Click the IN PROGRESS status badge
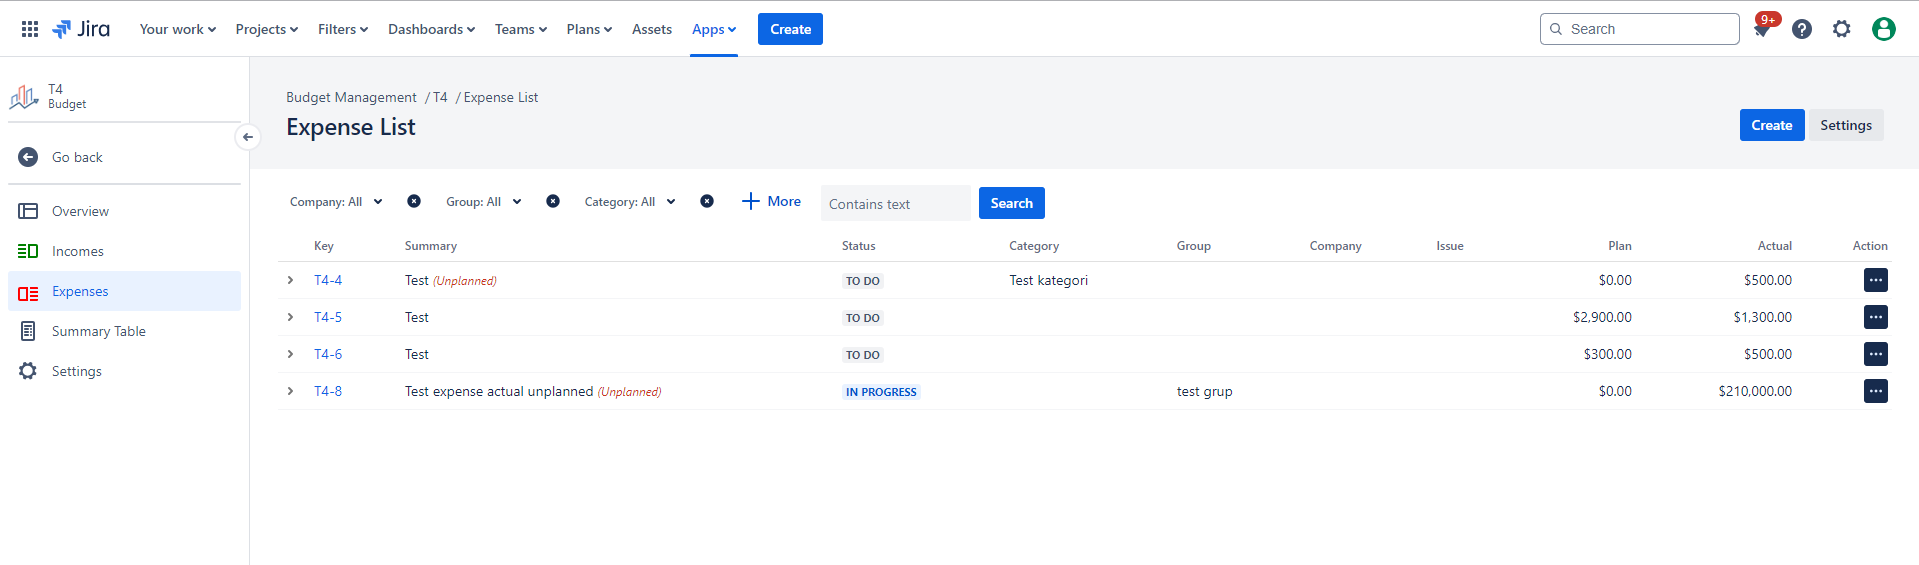1919x565 pixels. (x=881, y=392)
